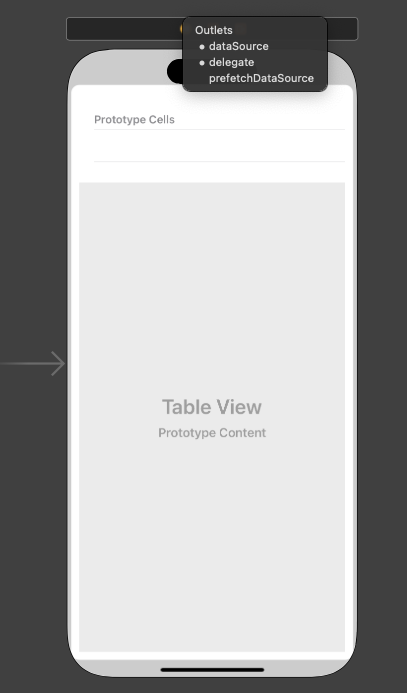Click the connected dot beside delegate
407x693 pixels.
pyautogui.click(x=202, y=63)
